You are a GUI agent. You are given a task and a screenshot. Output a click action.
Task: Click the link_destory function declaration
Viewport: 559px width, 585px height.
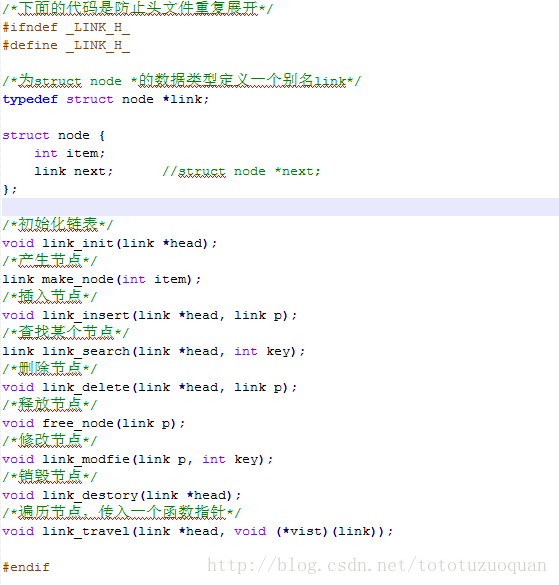122,495
